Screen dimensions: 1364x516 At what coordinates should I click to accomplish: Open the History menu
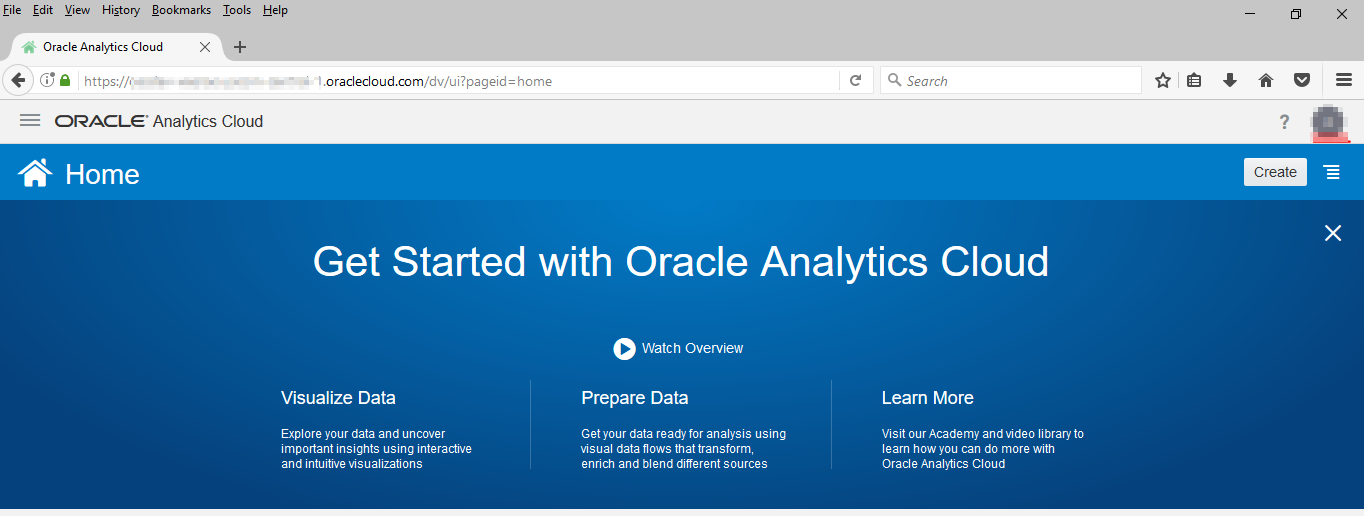pyautogui.click(x=121, y=10)
